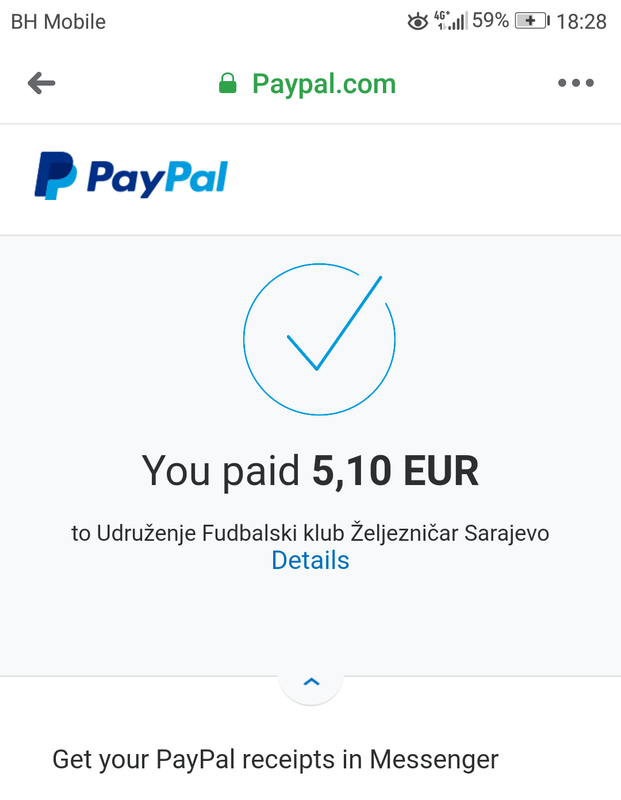Tap the recipient name Željezničar Sarajevo
The width and height of the screenshot is (621, 800).
[450, 533]
